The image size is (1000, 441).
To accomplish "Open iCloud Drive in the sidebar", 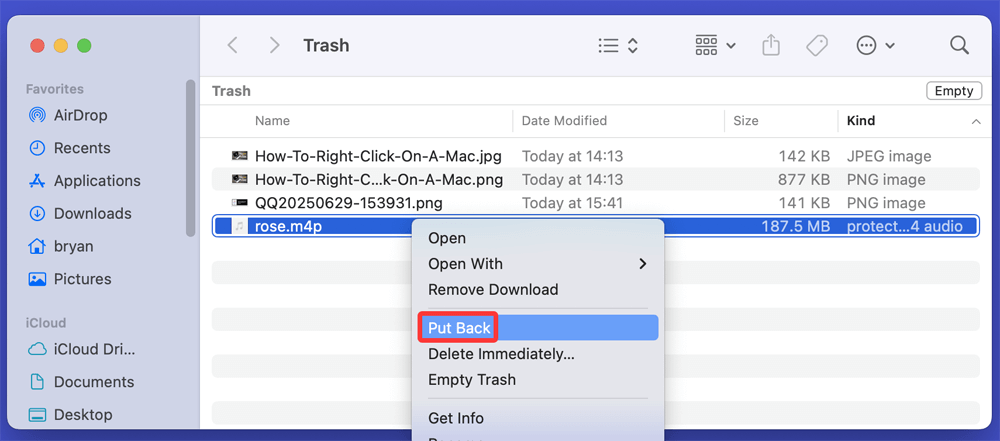I will coord(82,349).
